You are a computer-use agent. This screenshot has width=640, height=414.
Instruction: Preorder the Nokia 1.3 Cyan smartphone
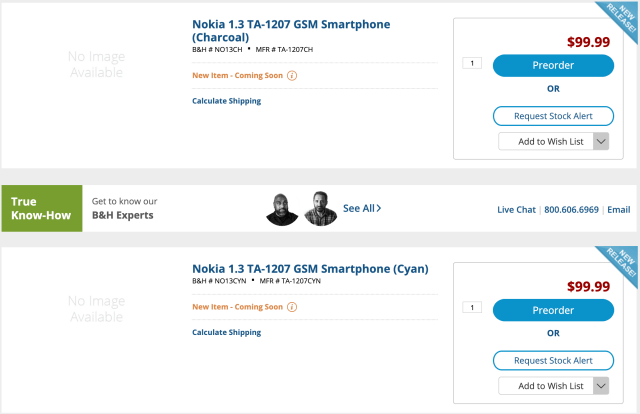pos(553,310)
